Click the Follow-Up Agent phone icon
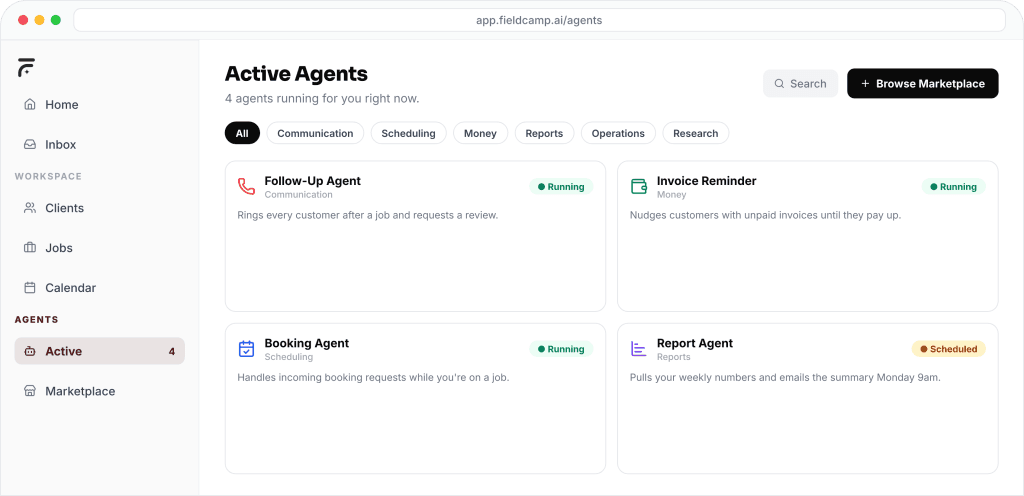Image resolution: width=1024 pixels, height=496 pixels. pyautogui.click(x=246, y=187)
